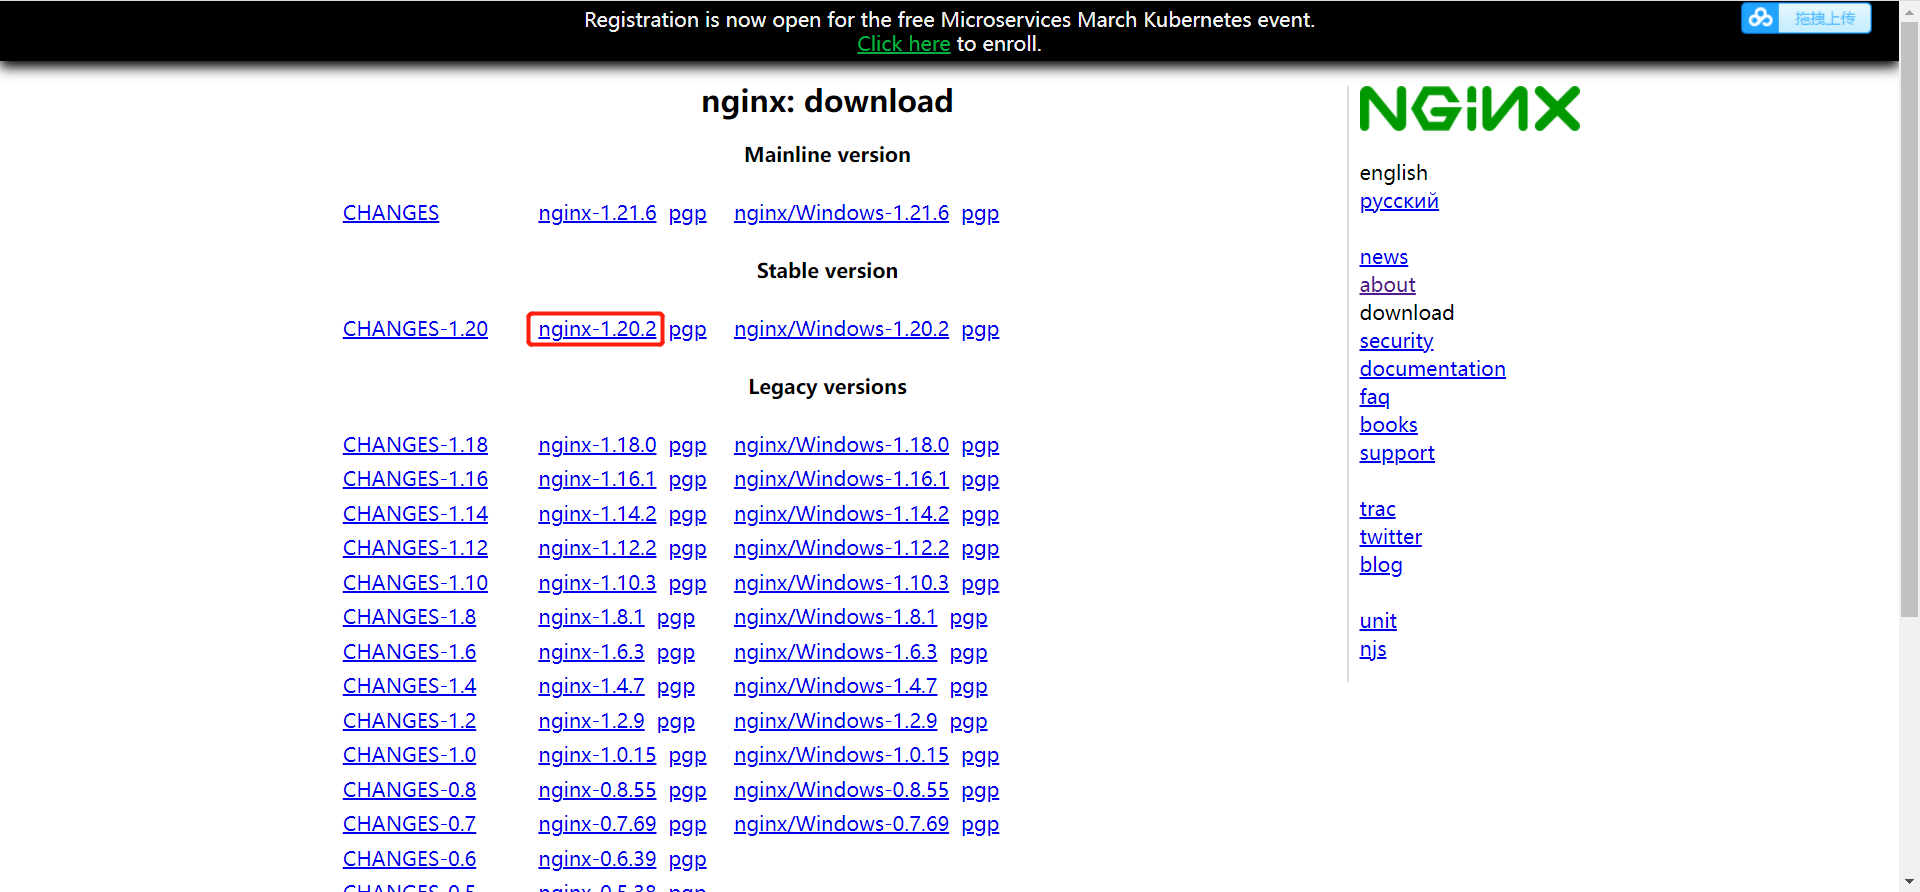The width and height of the screenshot is (1920, 892).
Task: Open pgp signature for nginx-1.21.6
Action: click(x=687, y=214)
